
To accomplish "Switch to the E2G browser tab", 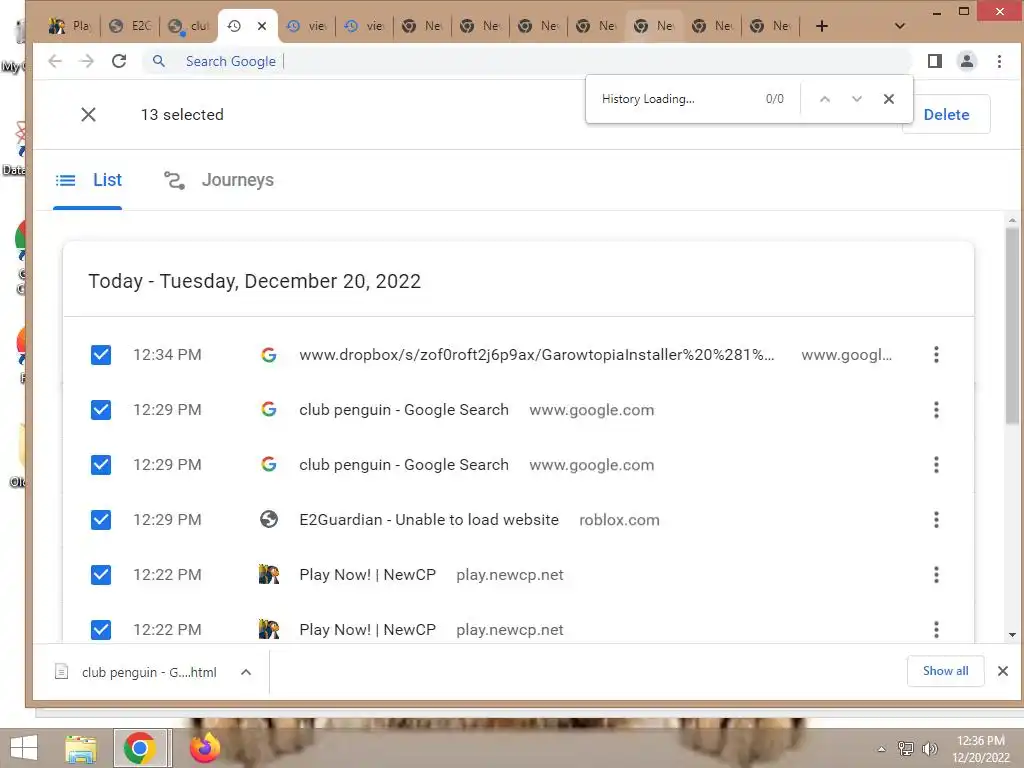I will pos(131,26).
